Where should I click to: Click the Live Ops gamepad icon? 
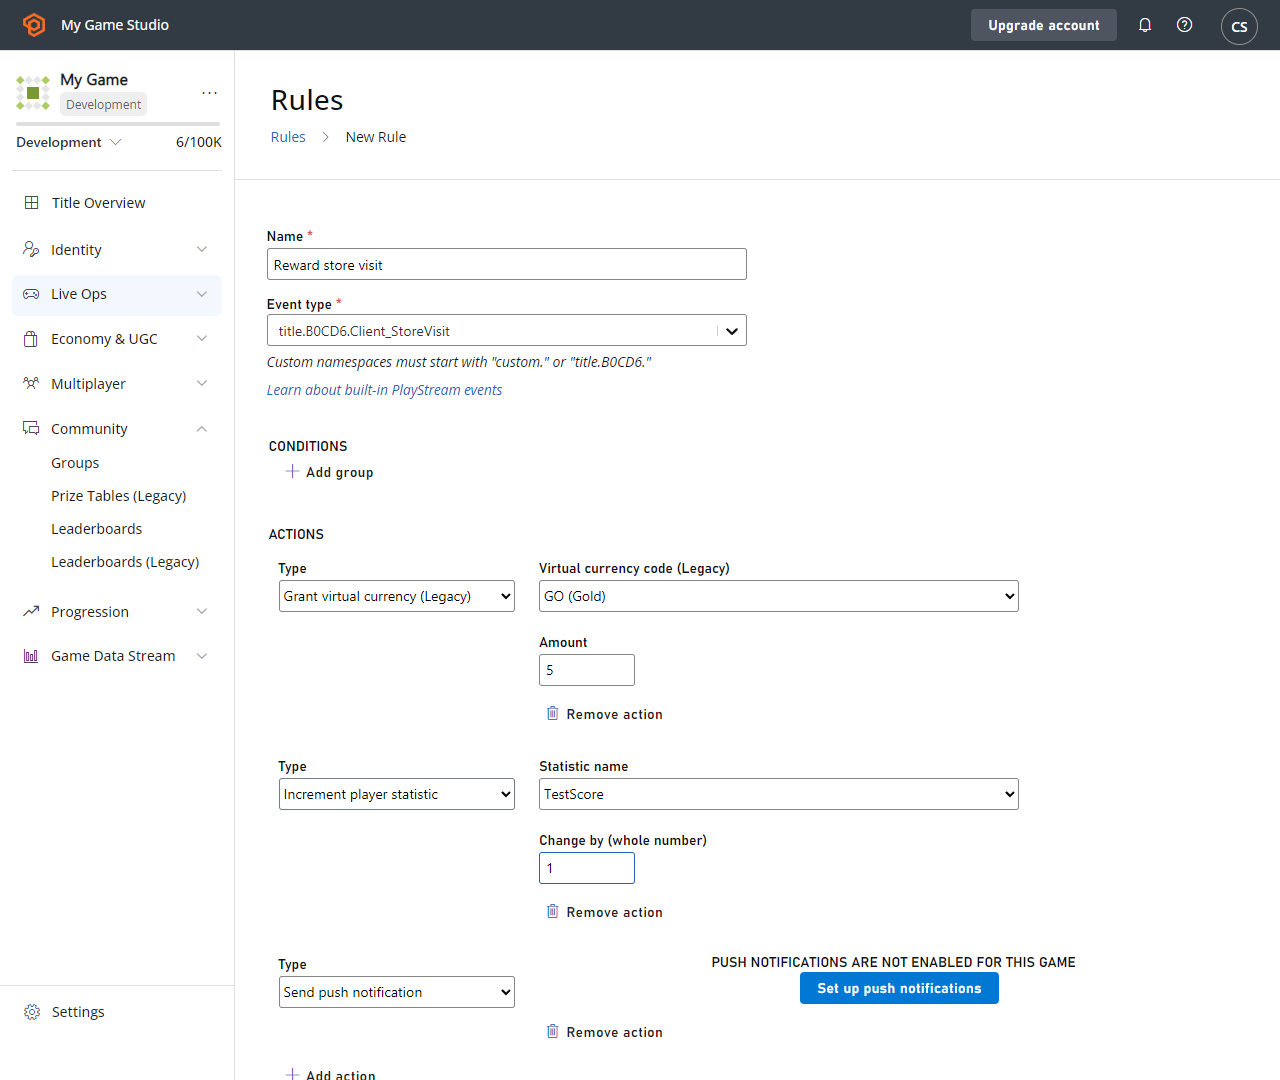(31, 294)
